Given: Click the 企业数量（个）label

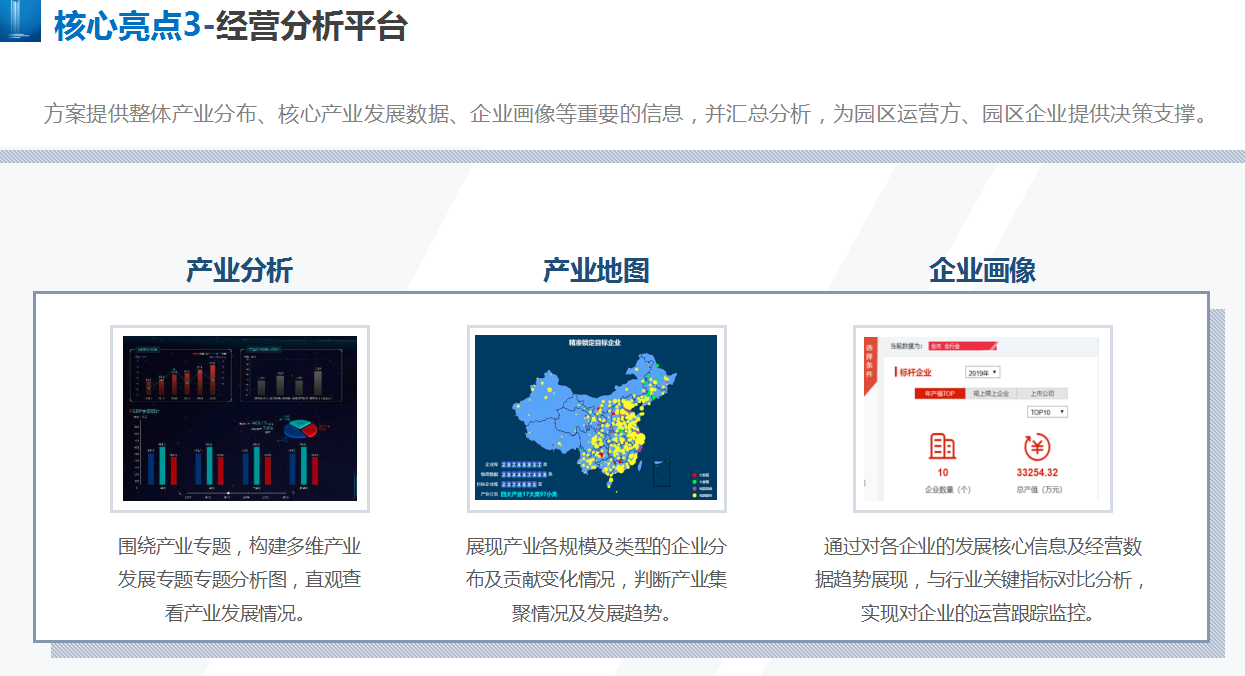Looking at the screenshot, I should (x=948, y=490).
